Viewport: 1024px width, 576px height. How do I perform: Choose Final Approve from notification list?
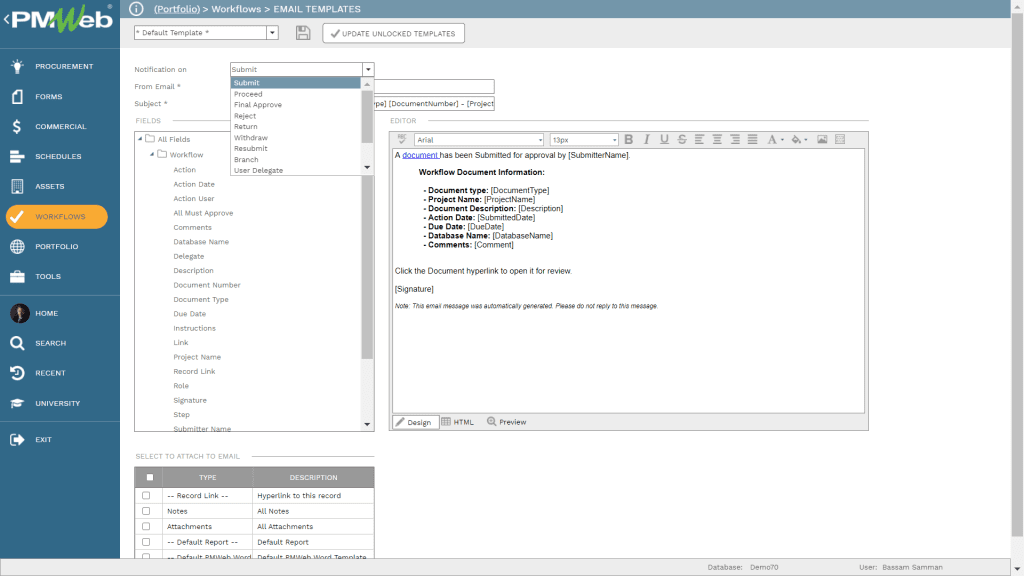pyautogui.click(x=258, y=104)
